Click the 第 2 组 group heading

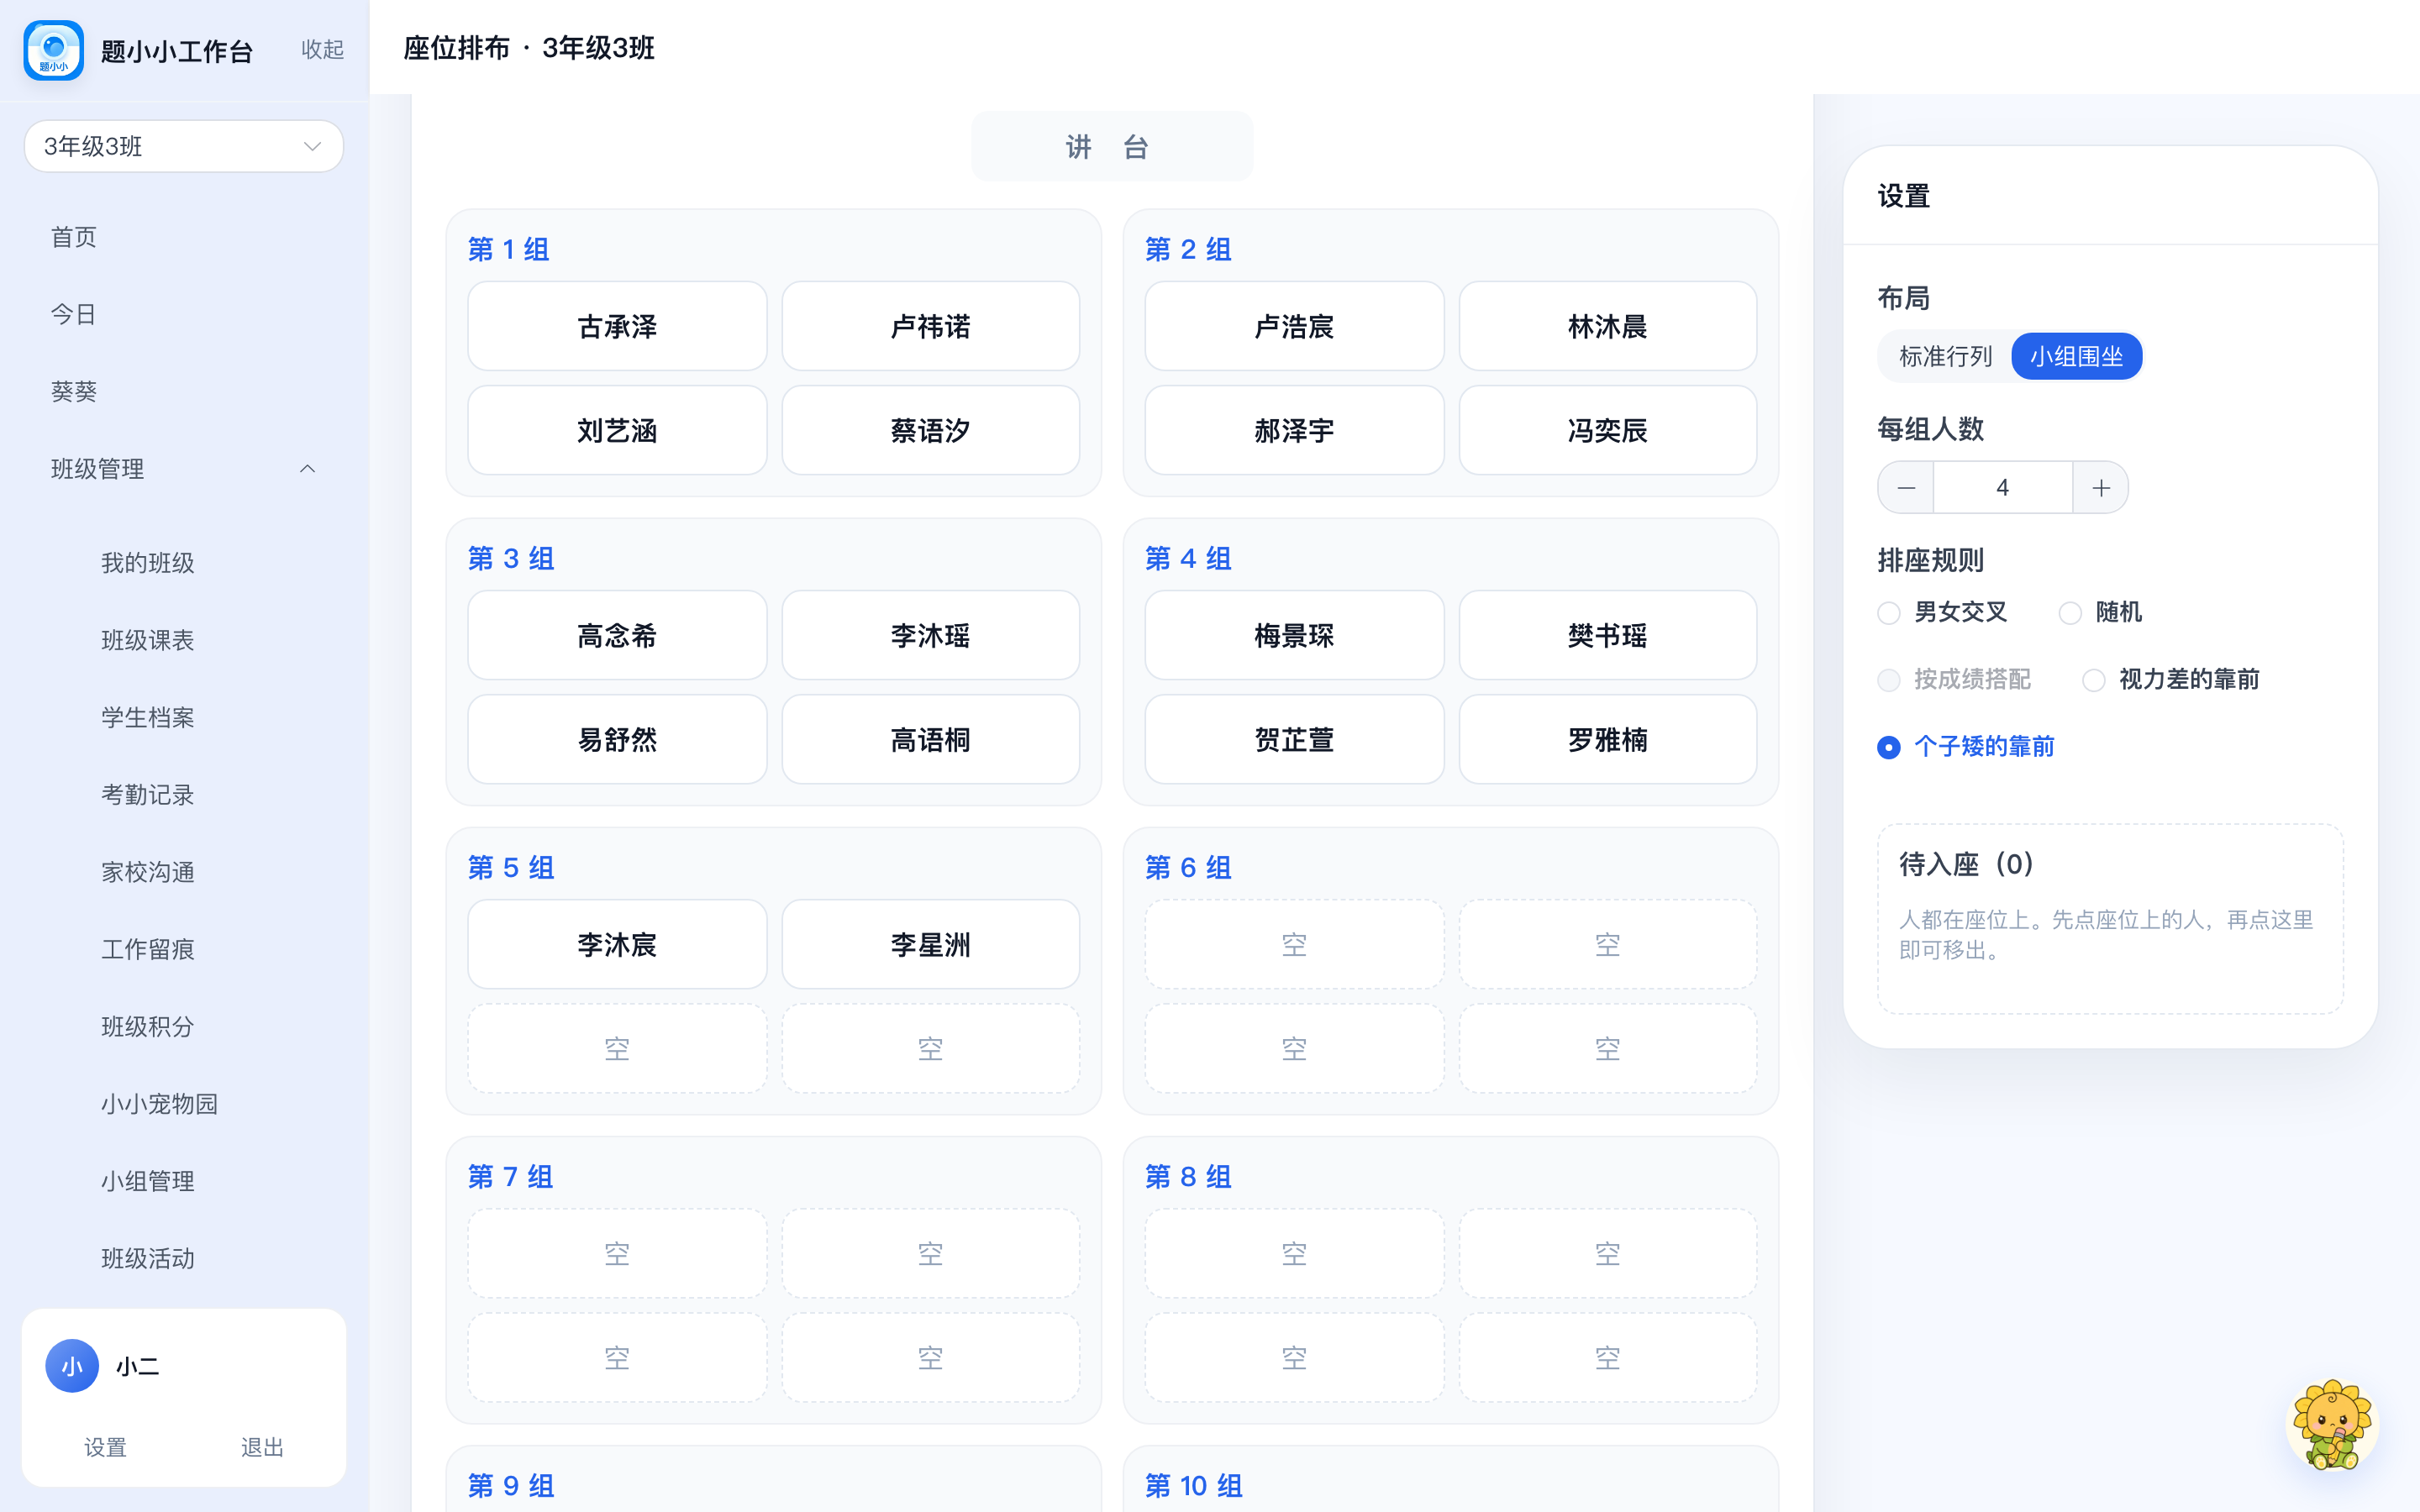click(1188, 249)
